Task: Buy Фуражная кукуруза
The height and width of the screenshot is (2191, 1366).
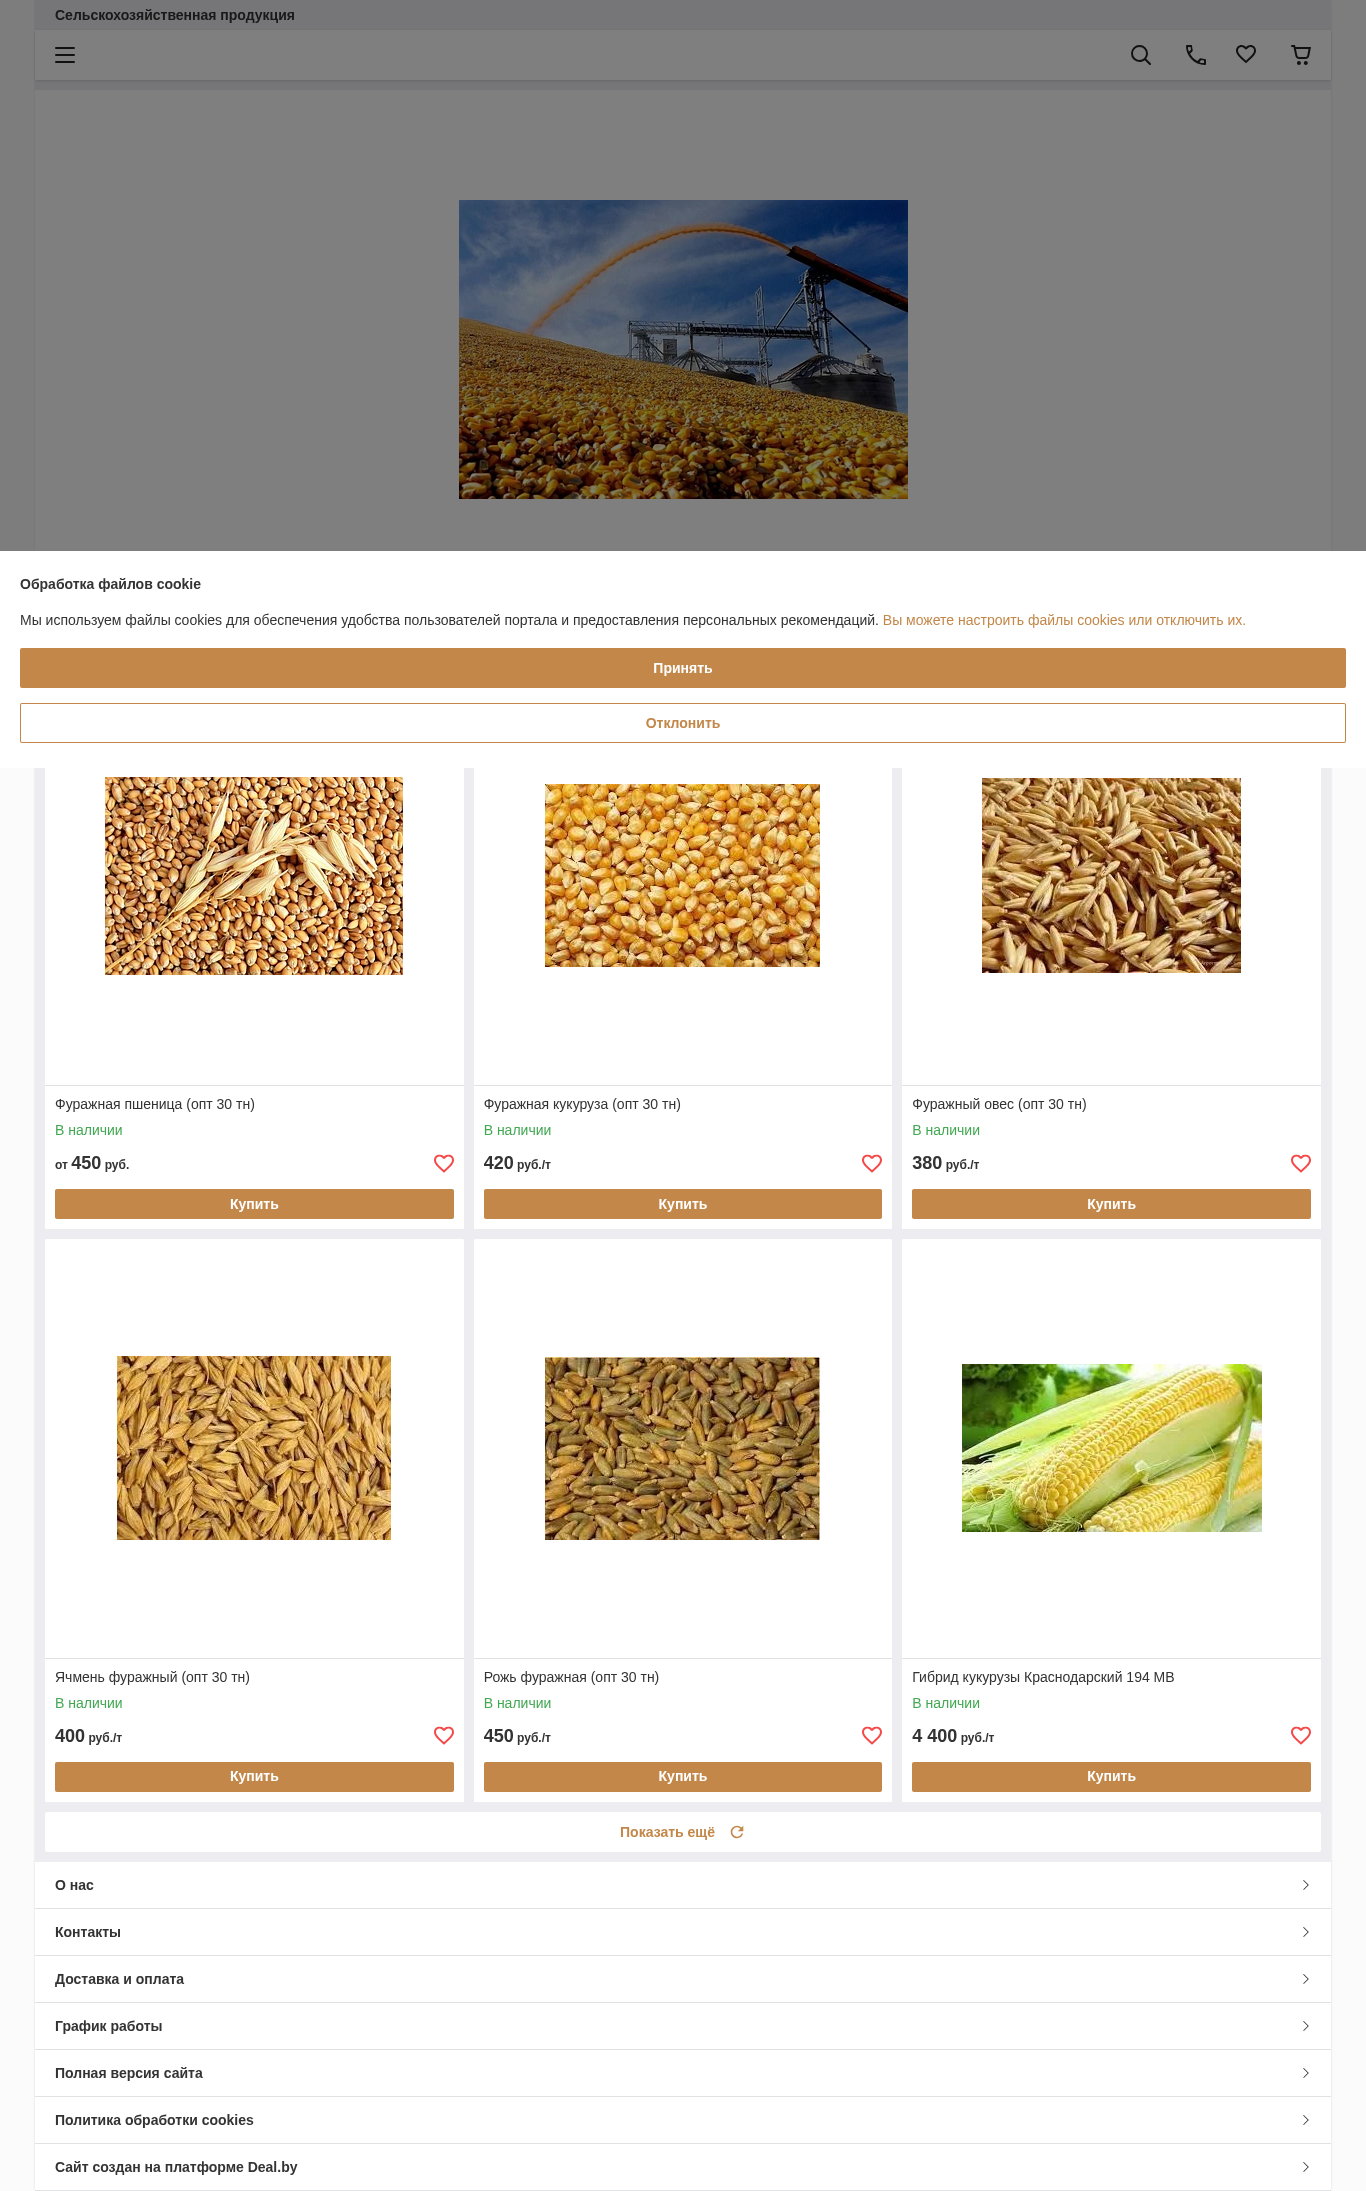Action: tap(683, 1204)
